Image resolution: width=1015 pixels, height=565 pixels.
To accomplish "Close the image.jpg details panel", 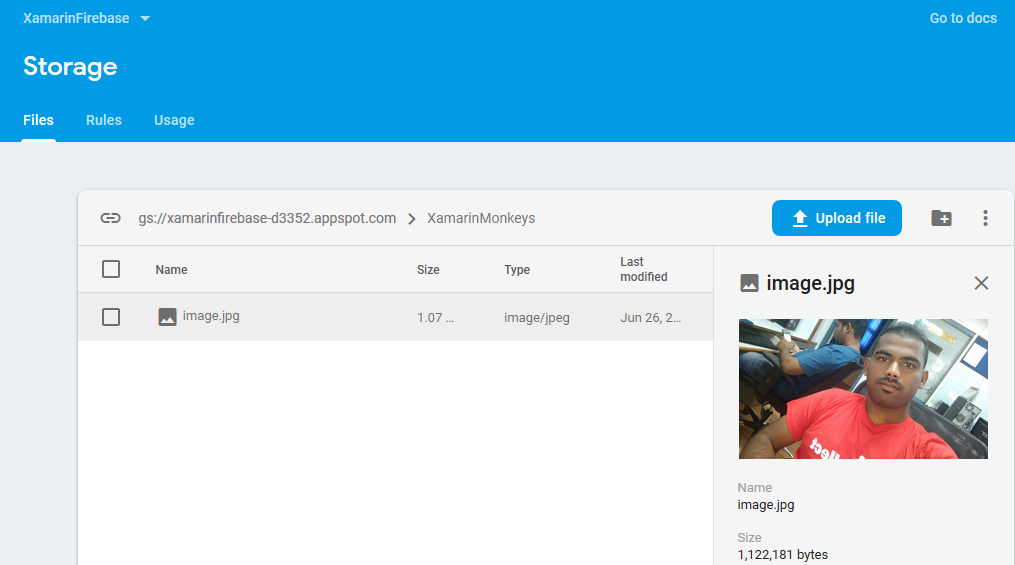I will [981, 283].
